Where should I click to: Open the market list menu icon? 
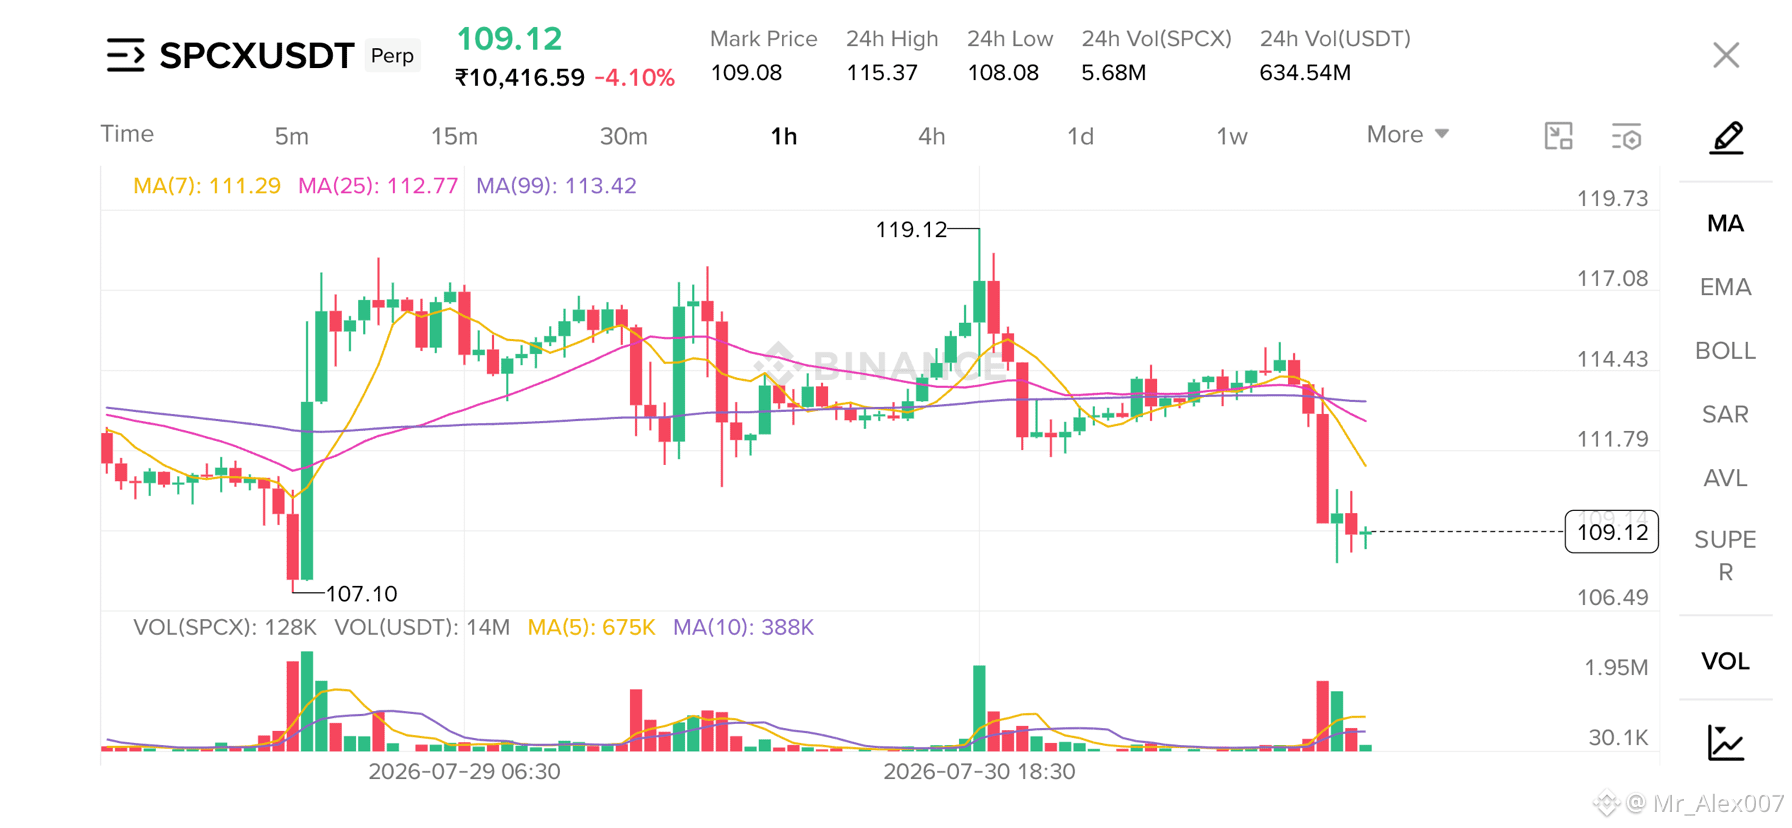(126, 55)
